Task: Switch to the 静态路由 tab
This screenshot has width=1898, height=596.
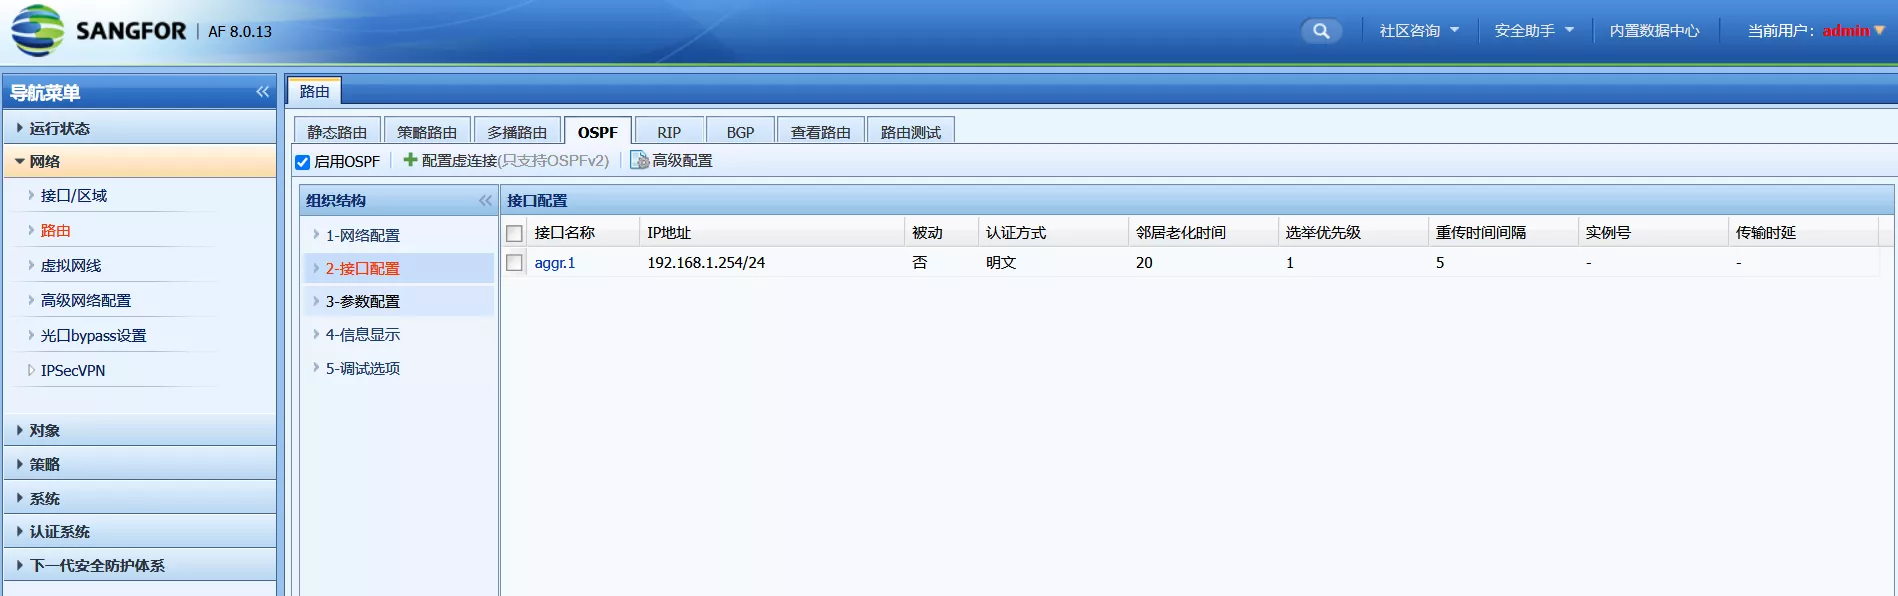Action: coord(337,132)
